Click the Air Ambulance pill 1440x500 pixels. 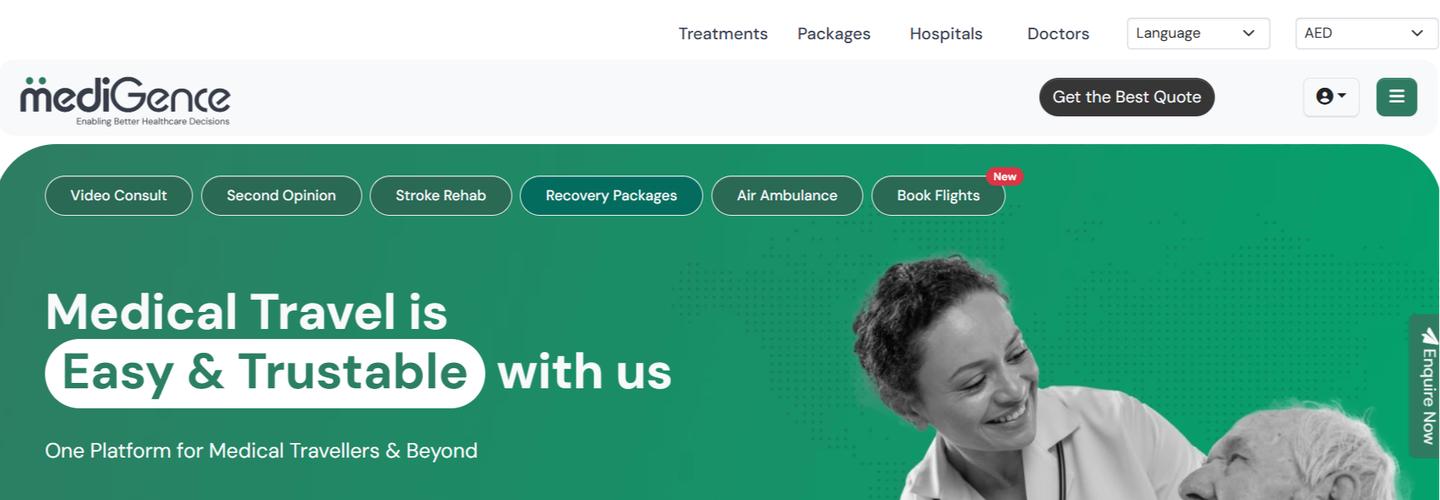(787, 195)
